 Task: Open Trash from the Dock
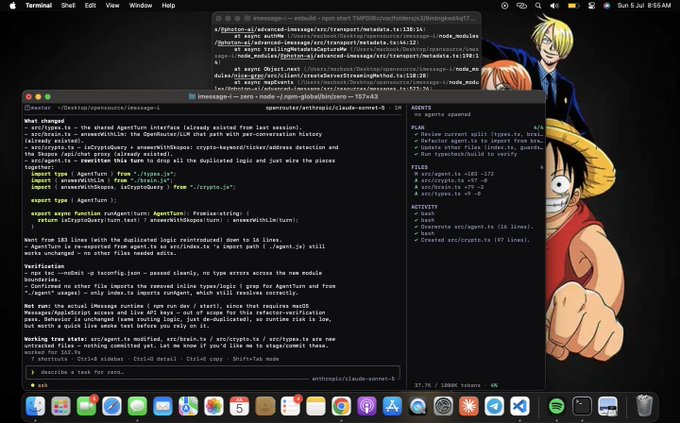pyautogui.click(x=644, y=406)
